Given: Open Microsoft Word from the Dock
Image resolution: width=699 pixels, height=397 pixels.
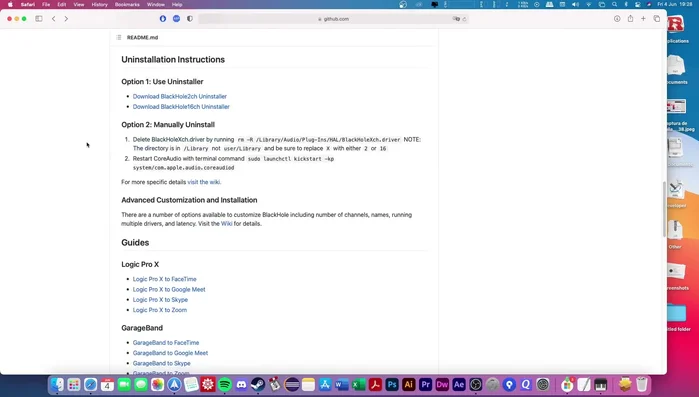Looking at the screenshot, I should point(342,385).
